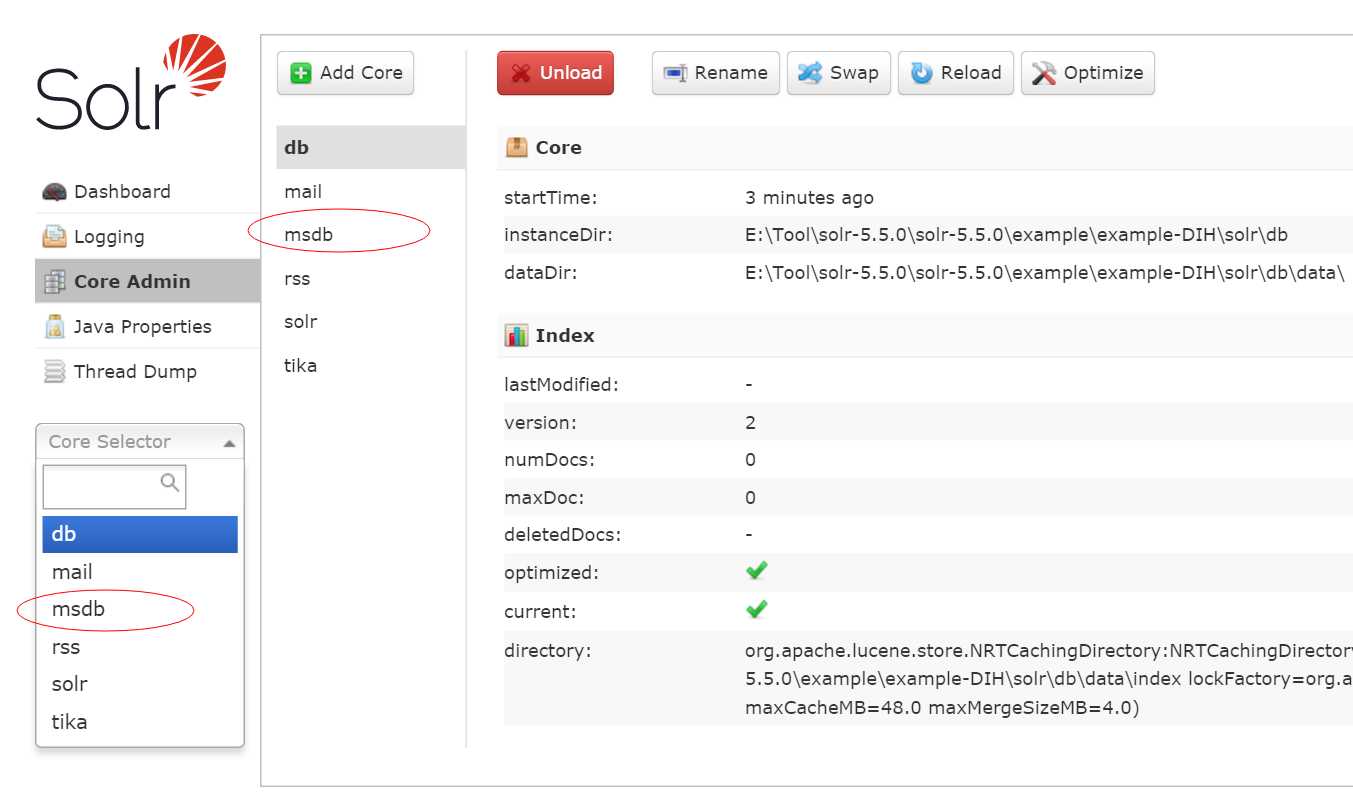Click the Rename button's icon

point(676,73)
